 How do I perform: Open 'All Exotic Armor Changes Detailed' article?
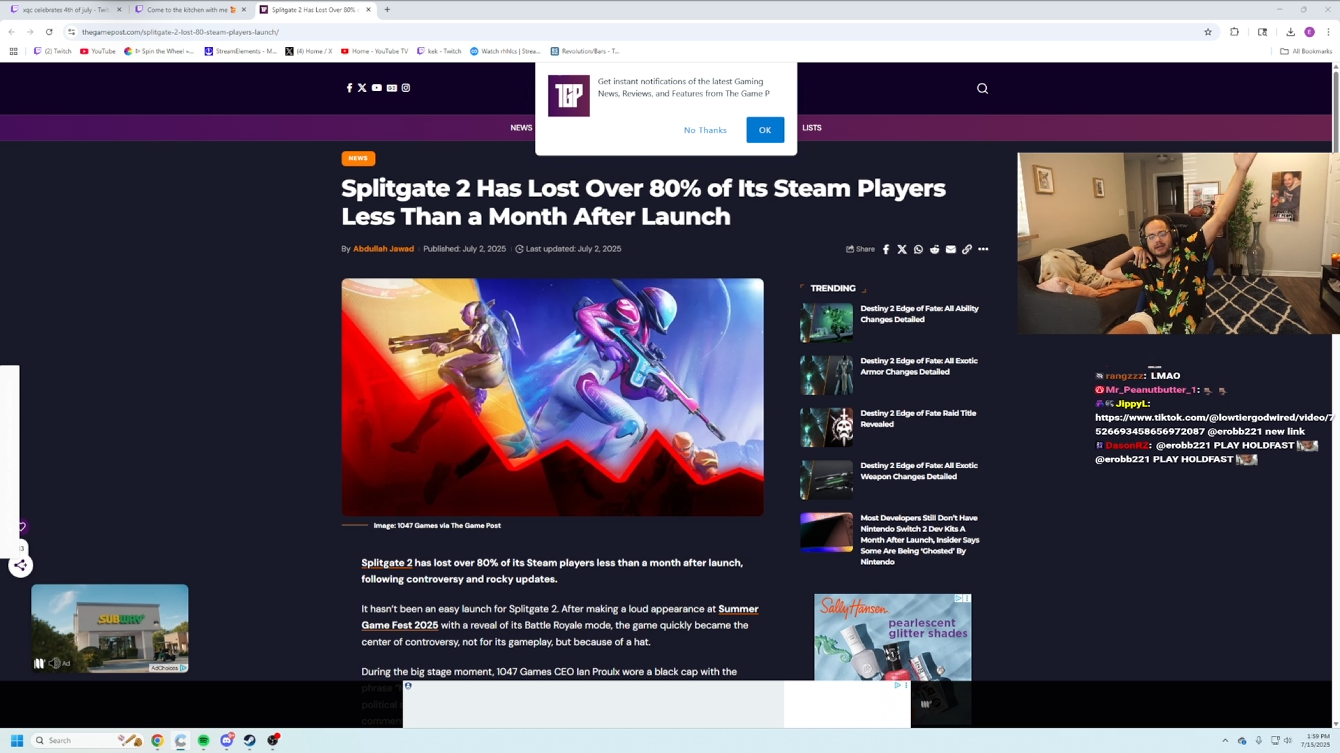click(919, 366)
